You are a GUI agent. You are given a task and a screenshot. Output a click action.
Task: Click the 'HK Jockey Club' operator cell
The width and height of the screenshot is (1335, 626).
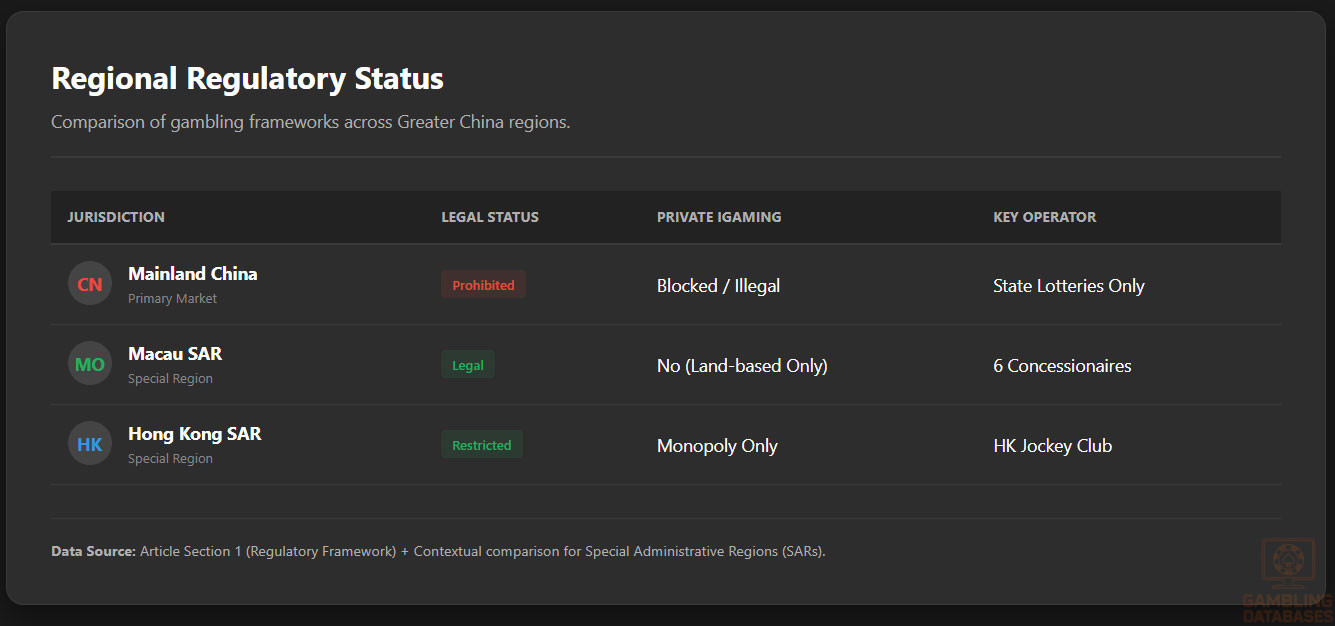pyautogui.click(x=1052, y=446)
